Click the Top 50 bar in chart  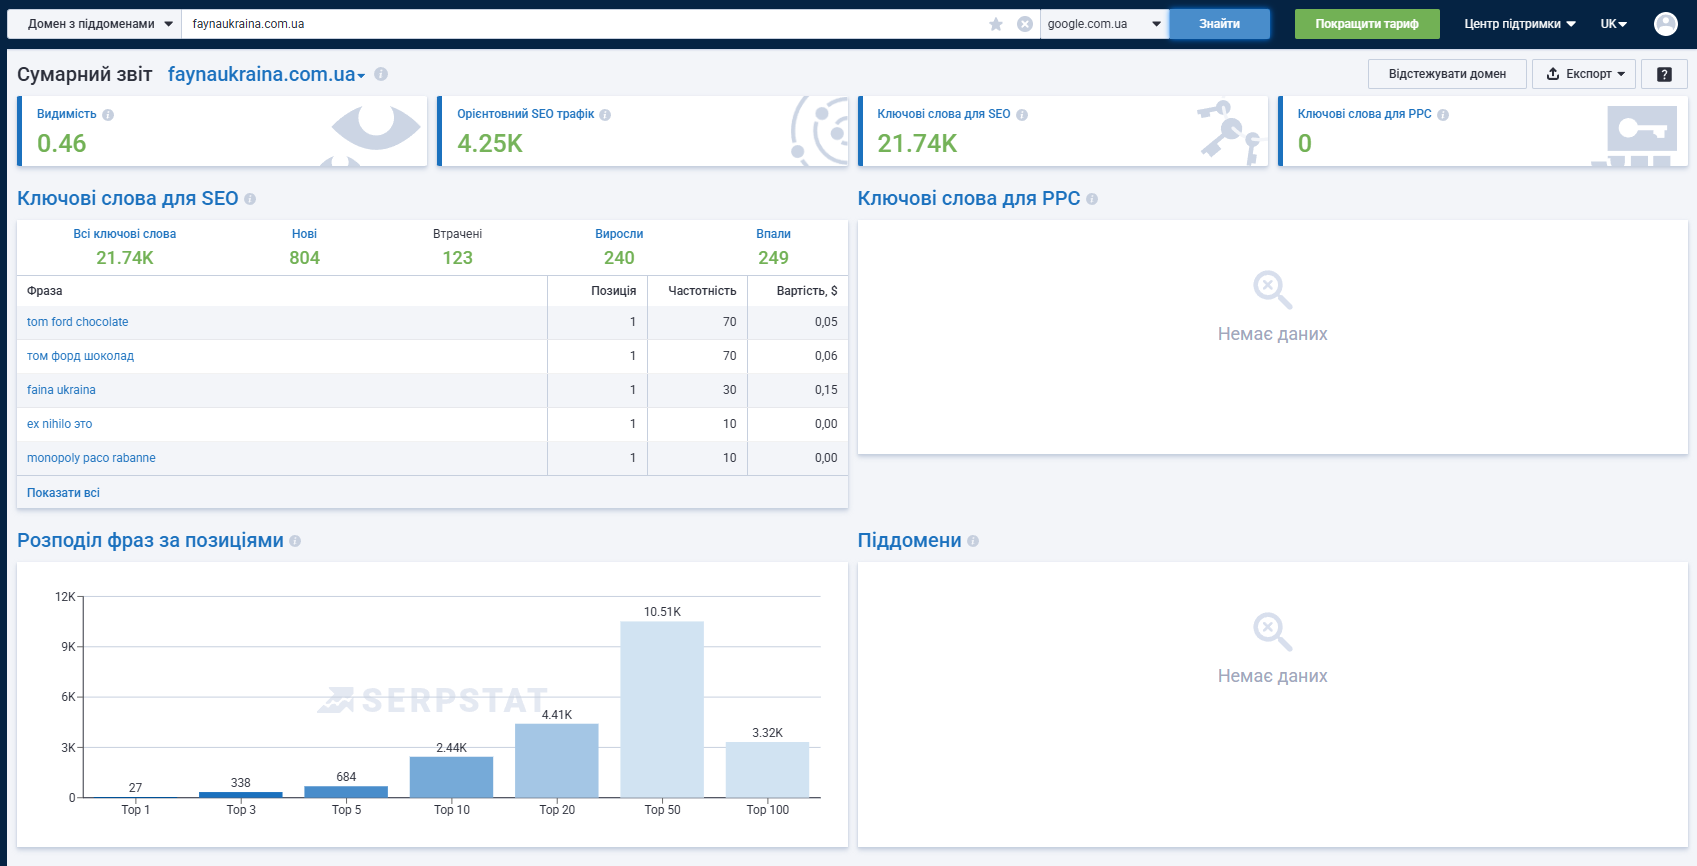662,709
